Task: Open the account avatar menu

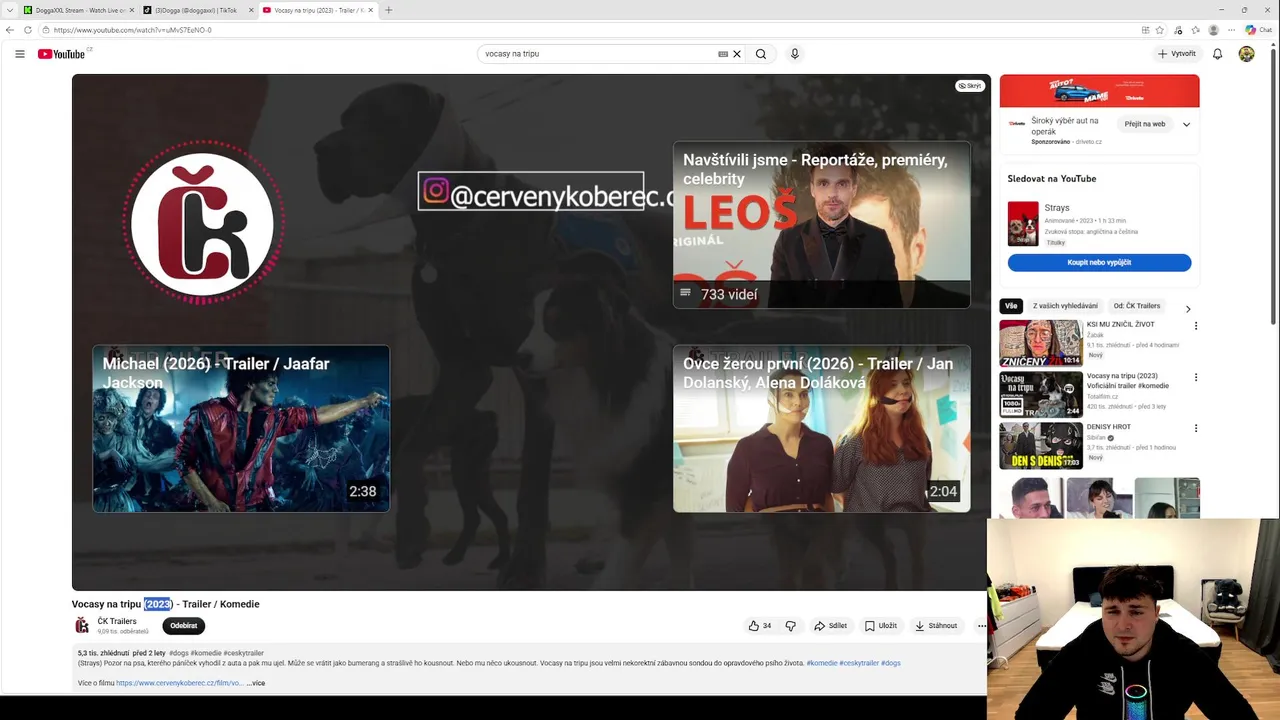Action: pyautogui.click(x=1246, y=54)
